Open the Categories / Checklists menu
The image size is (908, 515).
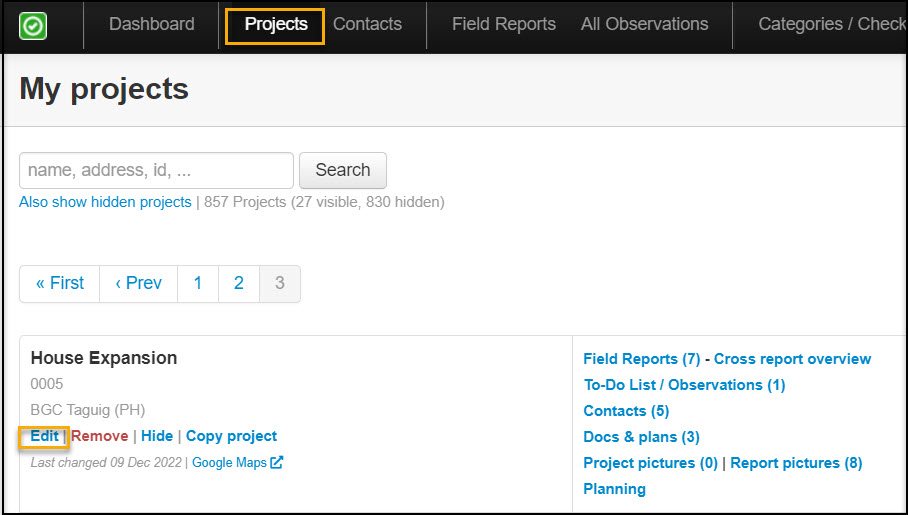coord(832,25)
